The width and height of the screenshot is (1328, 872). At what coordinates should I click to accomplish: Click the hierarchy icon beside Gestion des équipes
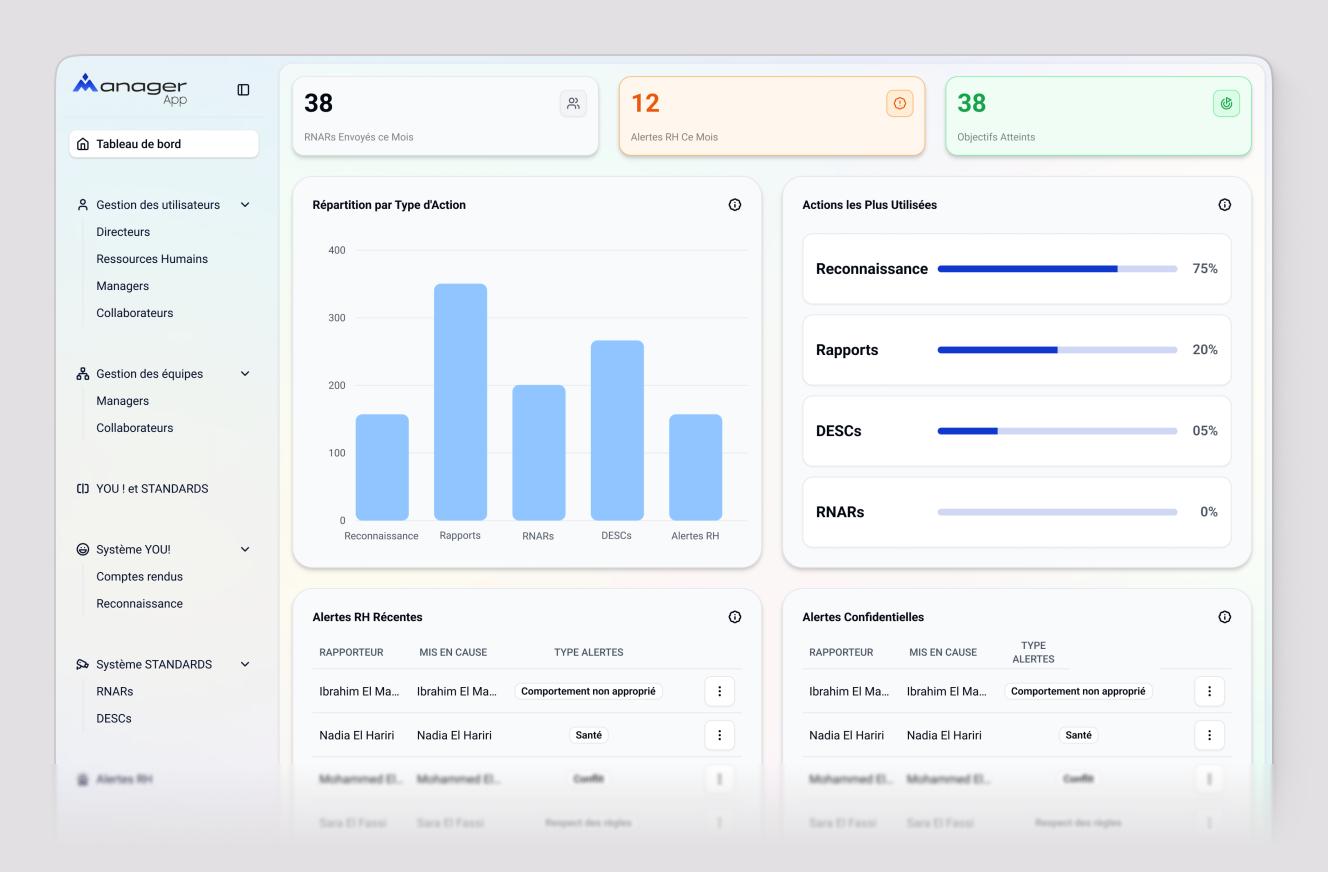click(83, 374)
